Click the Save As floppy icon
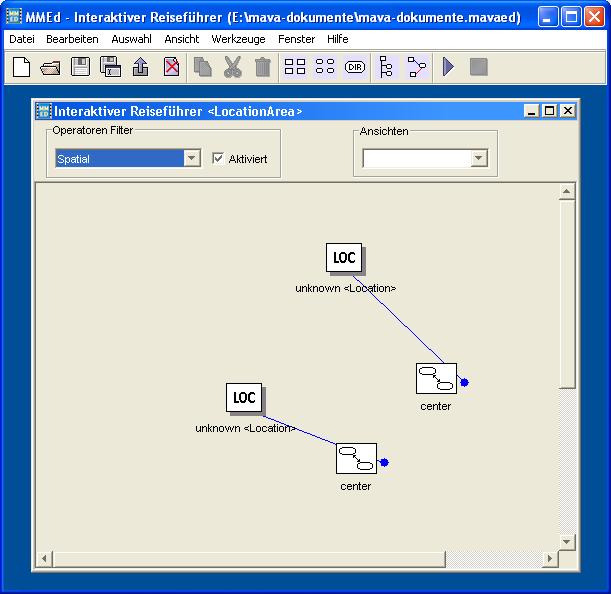This screenshot has height=594, width=611. 110,67
